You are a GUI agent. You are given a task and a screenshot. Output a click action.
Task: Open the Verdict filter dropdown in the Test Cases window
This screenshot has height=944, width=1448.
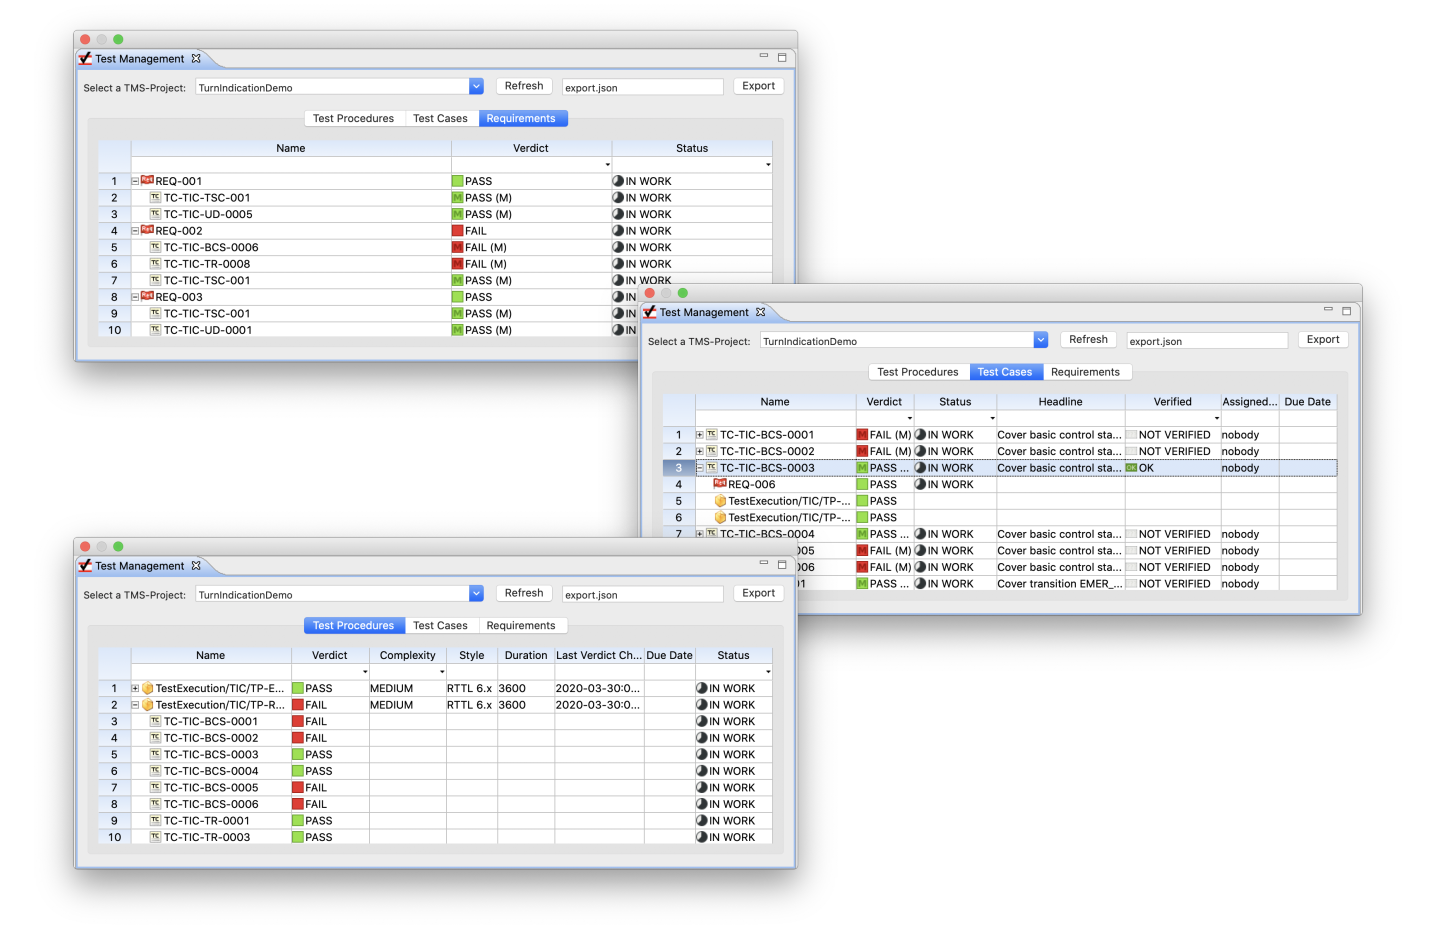910,418
